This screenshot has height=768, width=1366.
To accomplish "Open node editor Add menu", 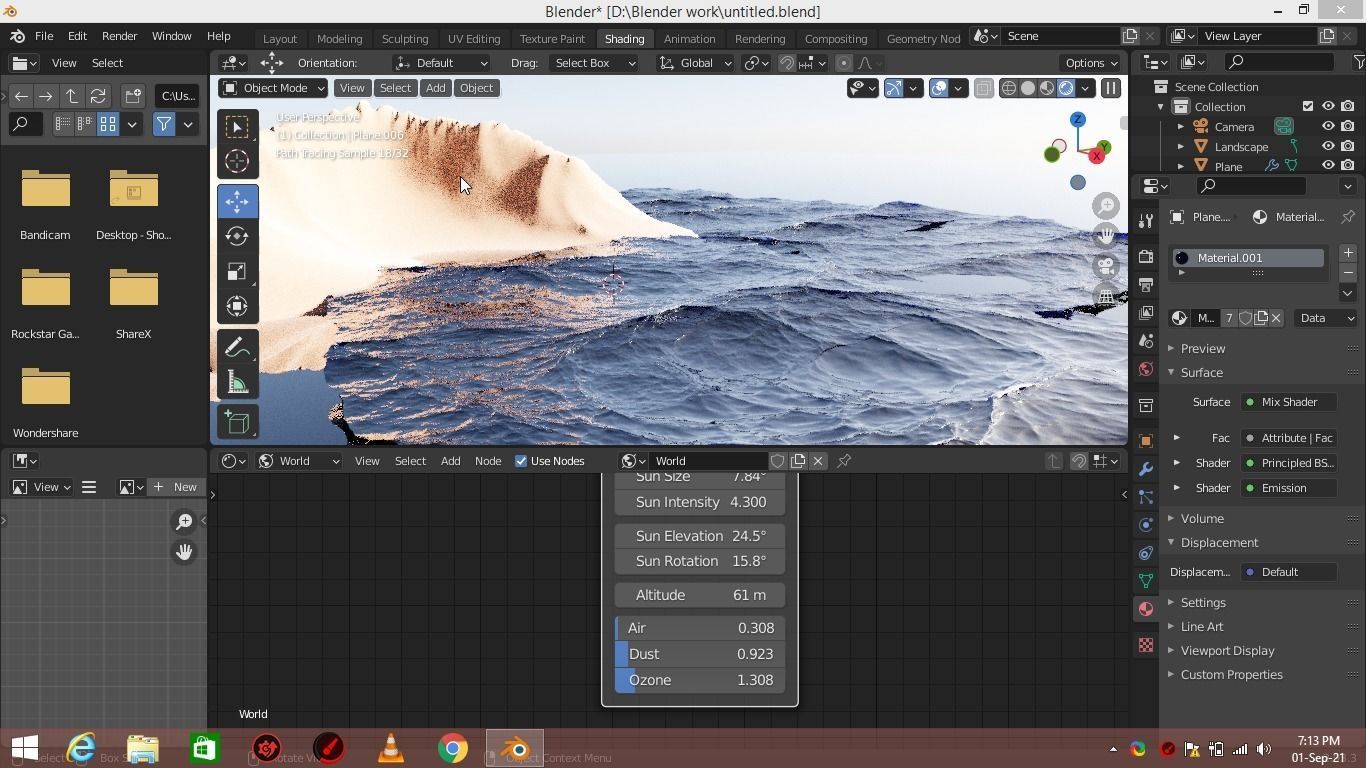I will 450,461.
